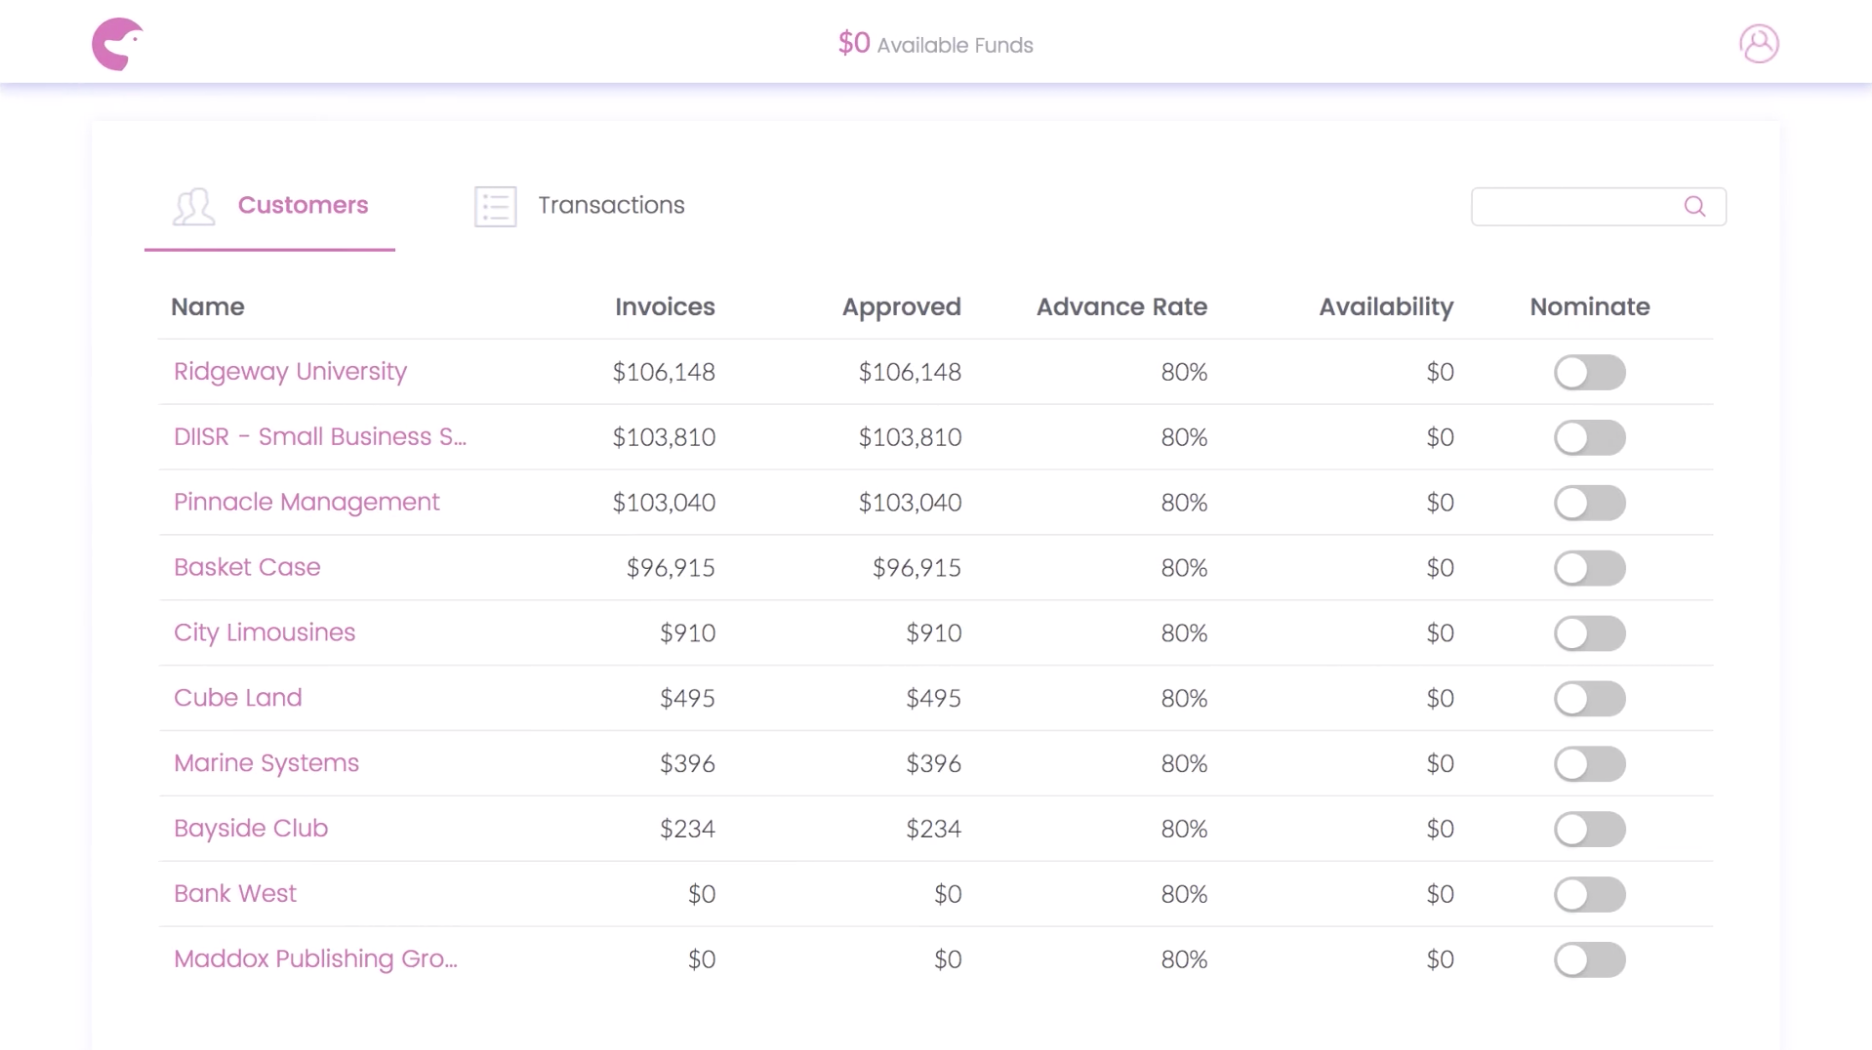Select the Customers tab
The width and height of the screenshot is (1872, 1050).
[302, 205]
